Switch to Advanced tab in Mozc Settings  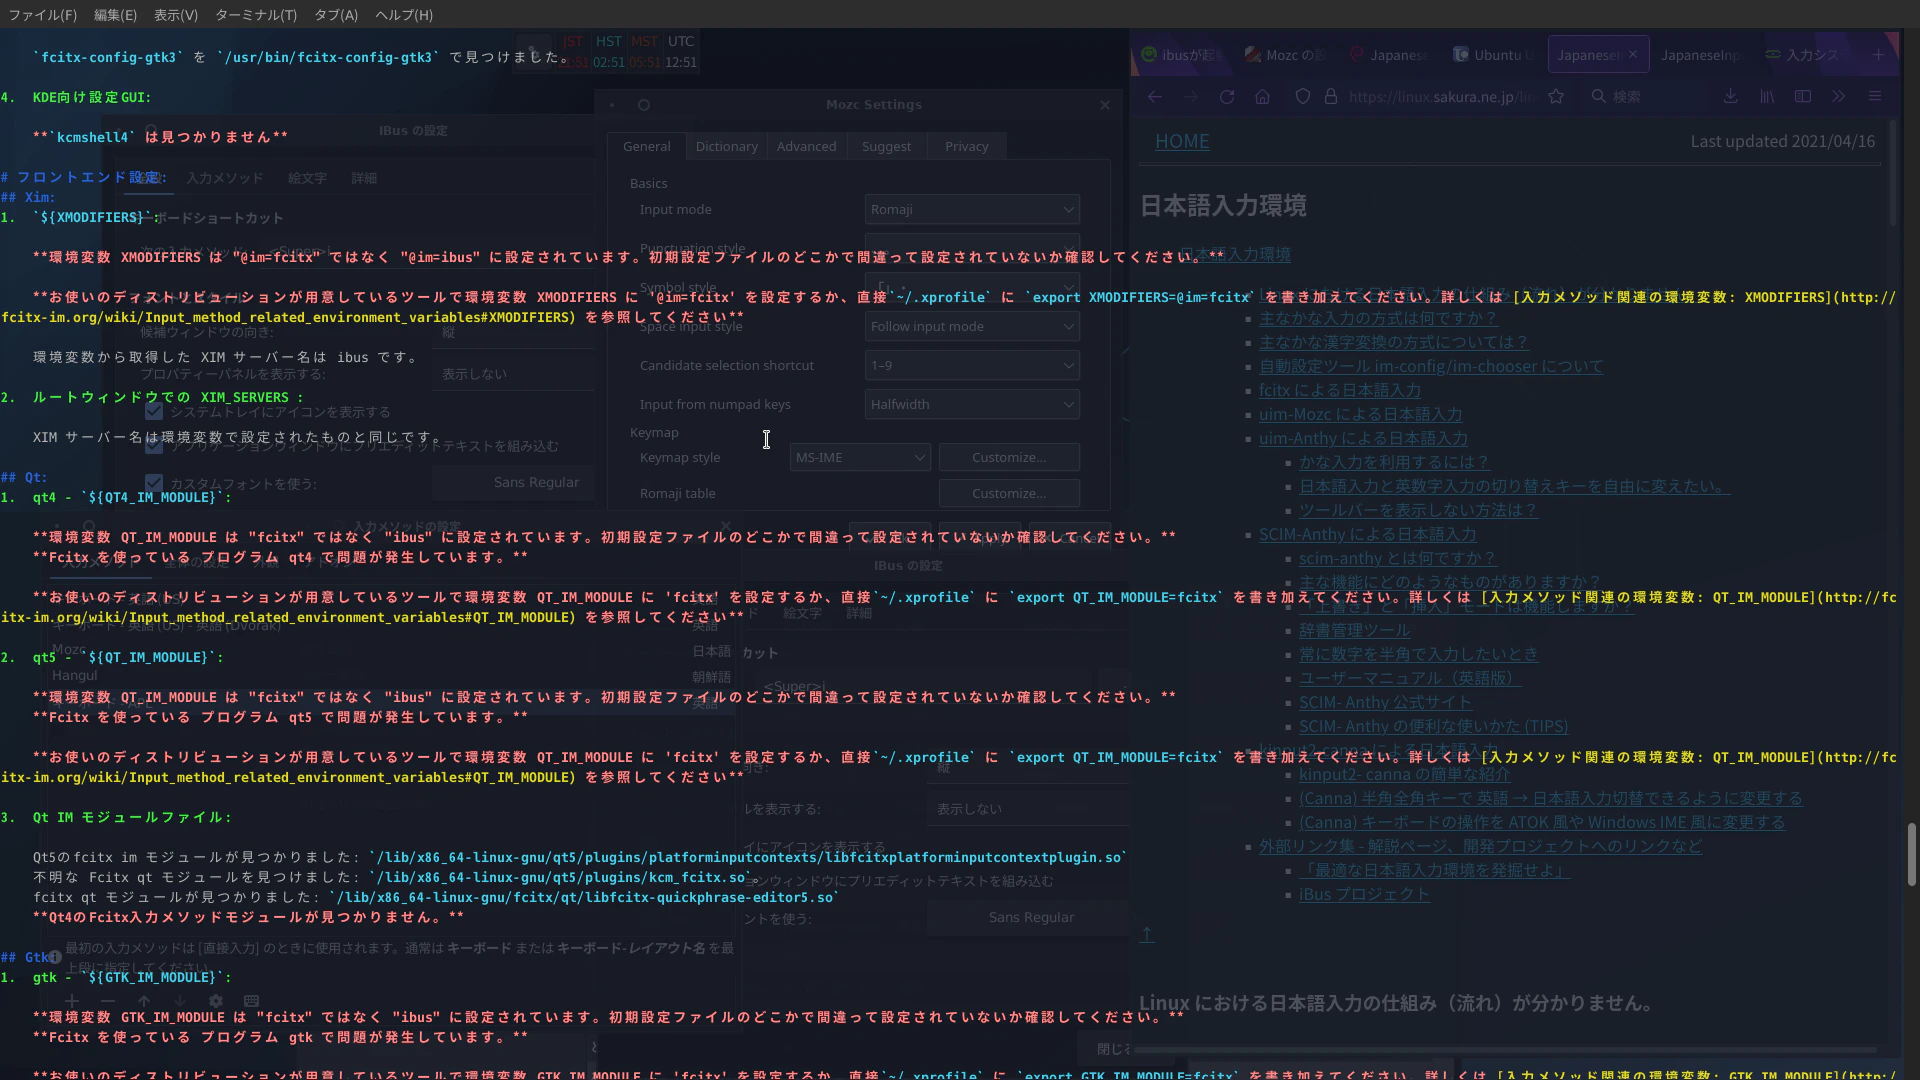click(806, 146)
